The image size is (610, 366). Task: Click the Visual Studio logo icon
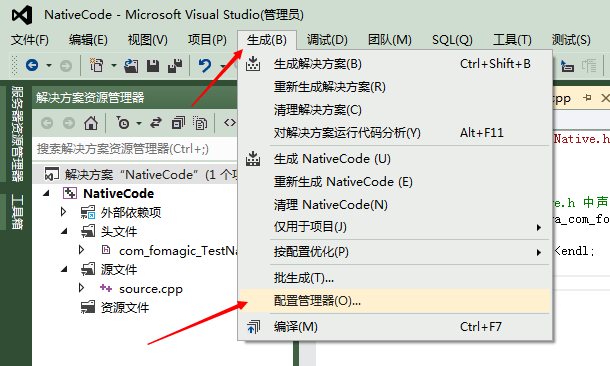[x=21, y=15]
